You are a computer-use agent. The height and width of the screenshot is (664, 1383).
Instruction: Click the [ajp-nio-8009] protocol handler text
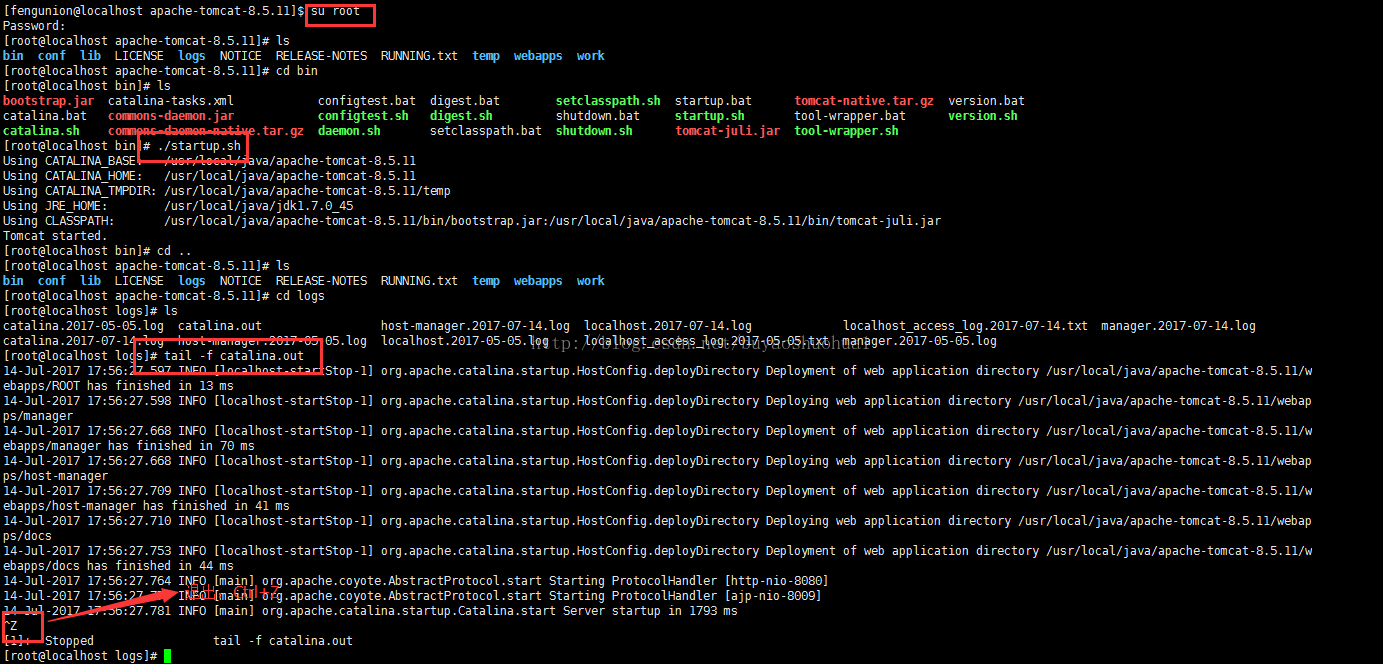pyautogui.click(x=769, y=596)
